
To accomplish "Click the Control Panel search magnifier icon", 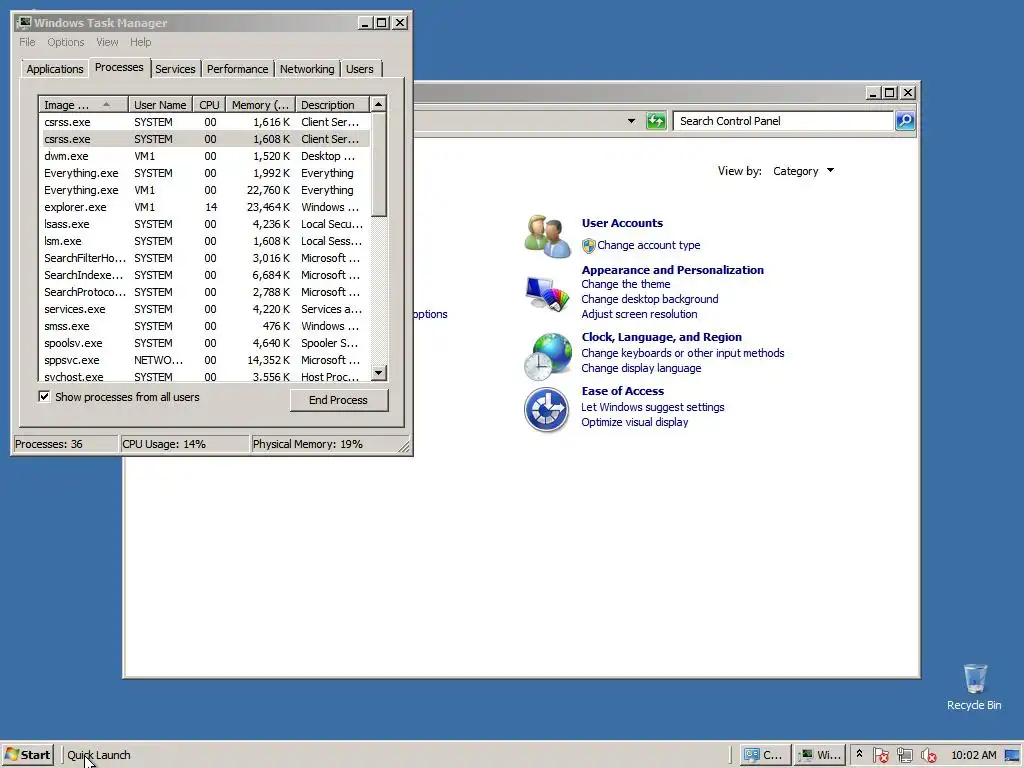I will pyautogui.click(x=904, y=121).
